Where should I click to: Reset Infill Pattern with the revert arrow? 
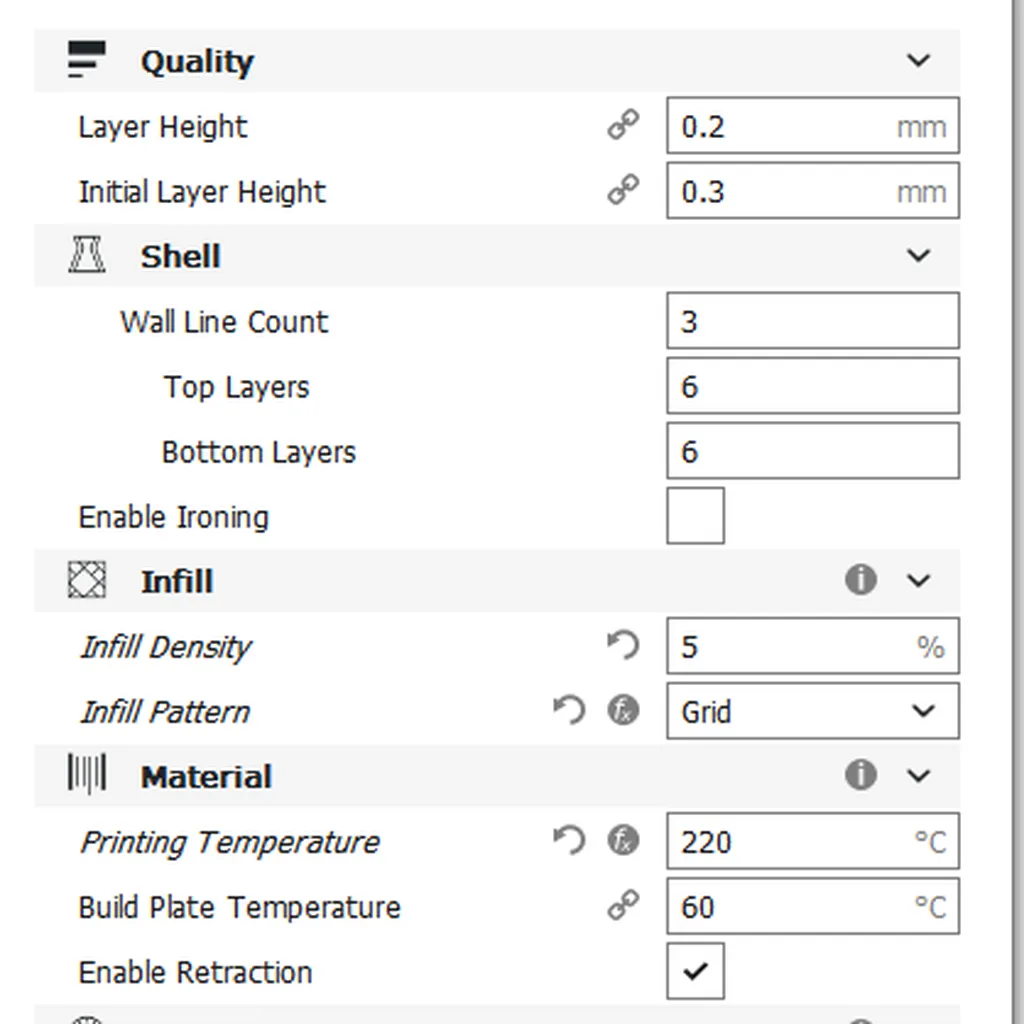click(x=569, y=711)
